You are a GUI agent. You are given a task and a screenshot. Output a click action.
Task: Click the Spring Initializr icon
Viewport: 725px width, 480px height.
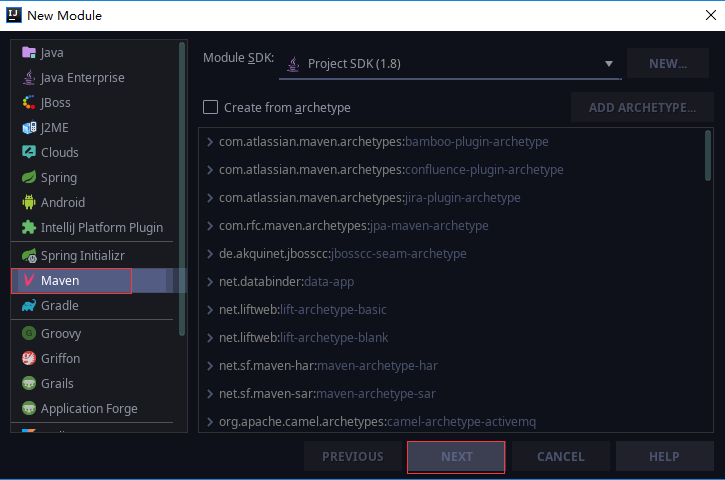pyautogui.click(x=29, y=255)
